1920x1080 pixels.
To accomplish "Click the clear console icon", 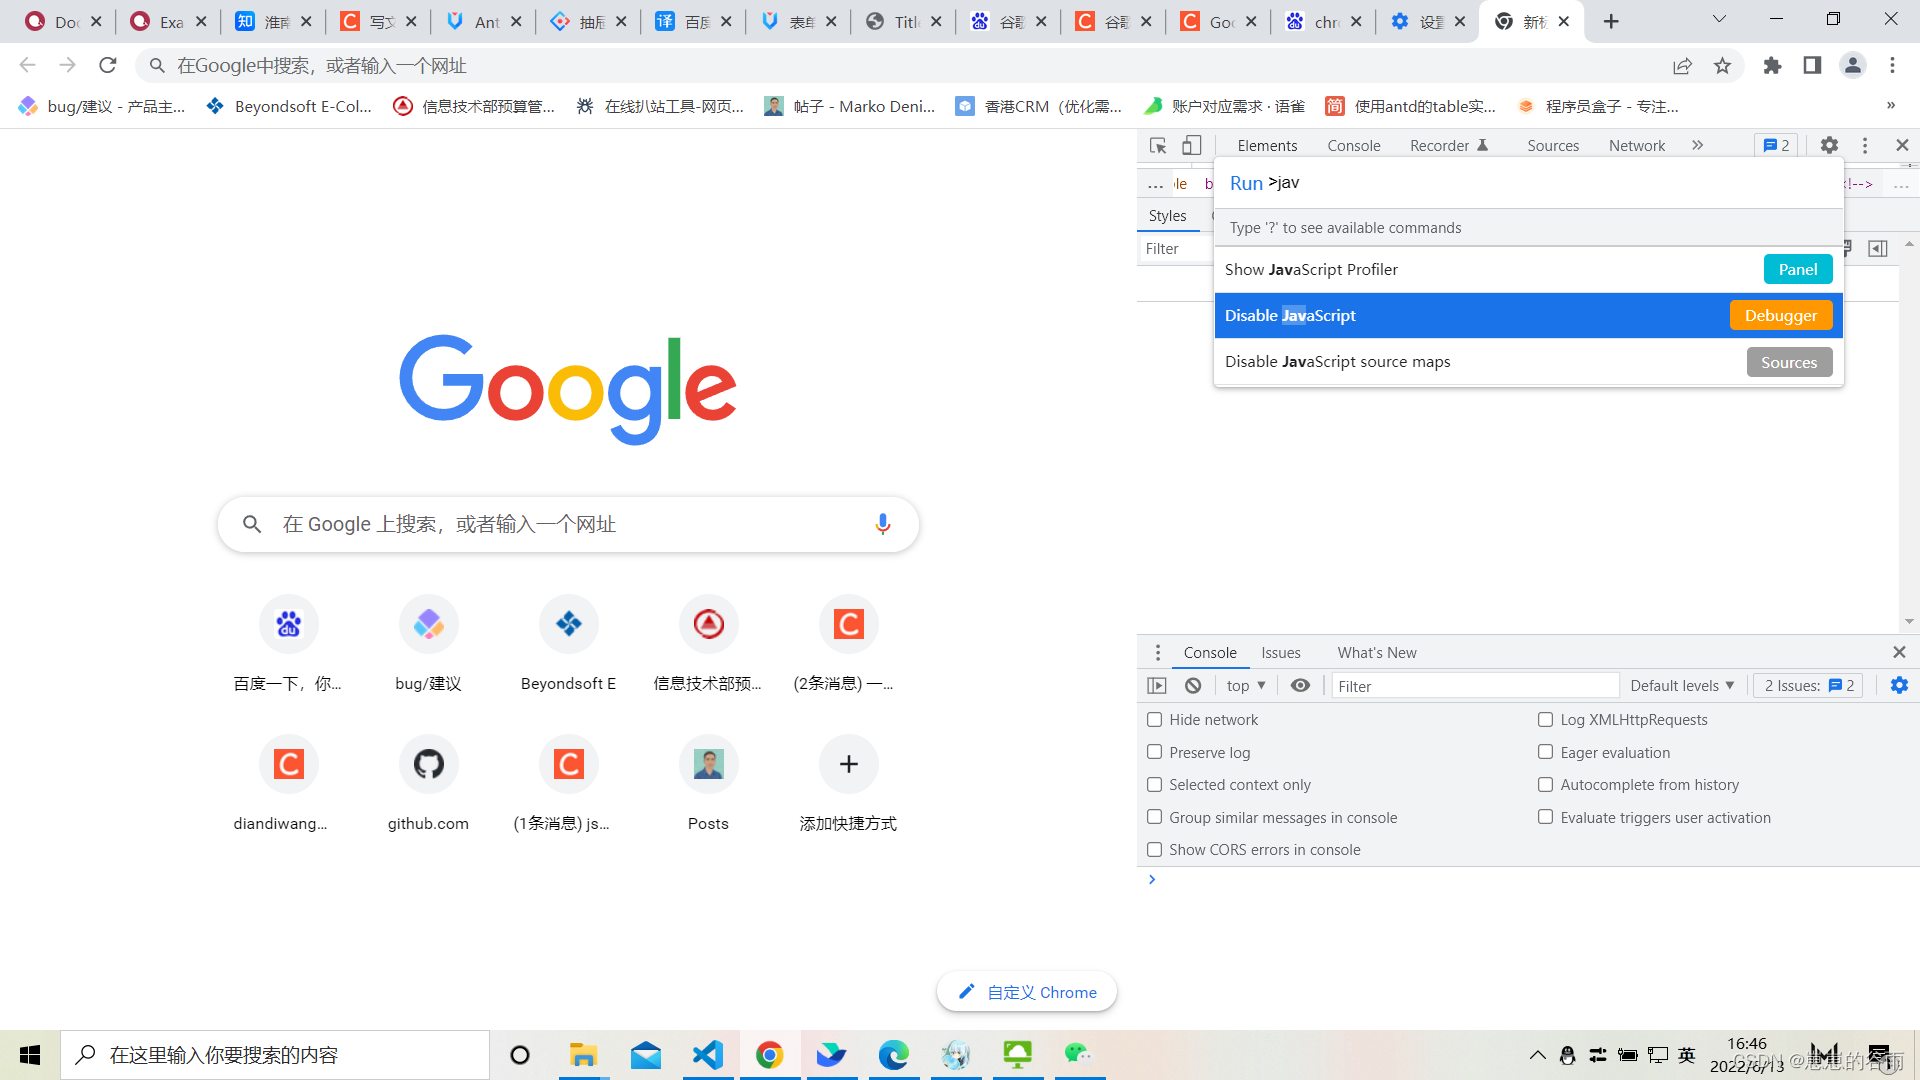I will point(1193,686).
